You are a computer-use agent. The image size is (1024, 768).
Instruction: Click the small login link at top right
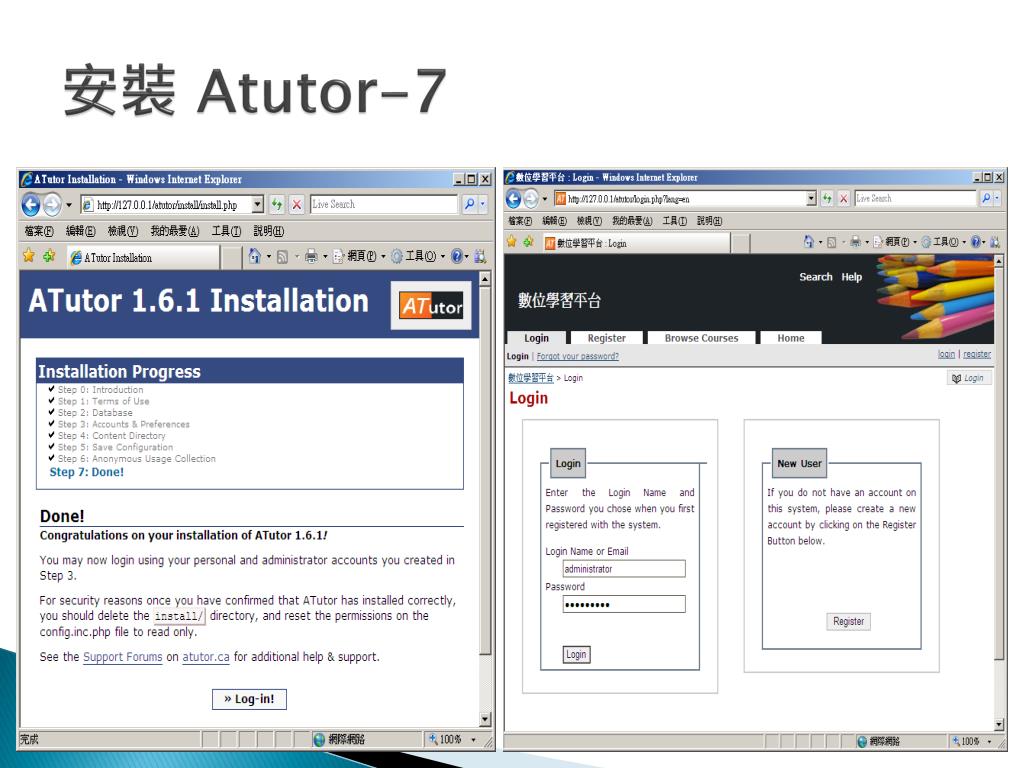click(x=946, y=355)
